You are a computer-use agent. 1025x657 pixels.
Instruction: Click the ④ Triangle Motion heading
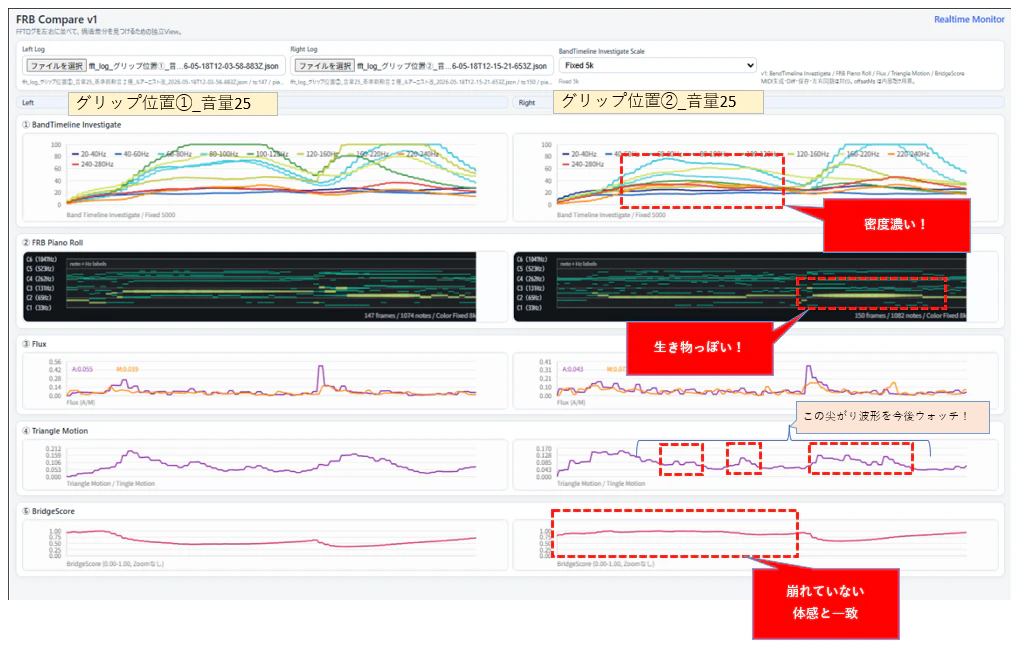pos(55,431)
